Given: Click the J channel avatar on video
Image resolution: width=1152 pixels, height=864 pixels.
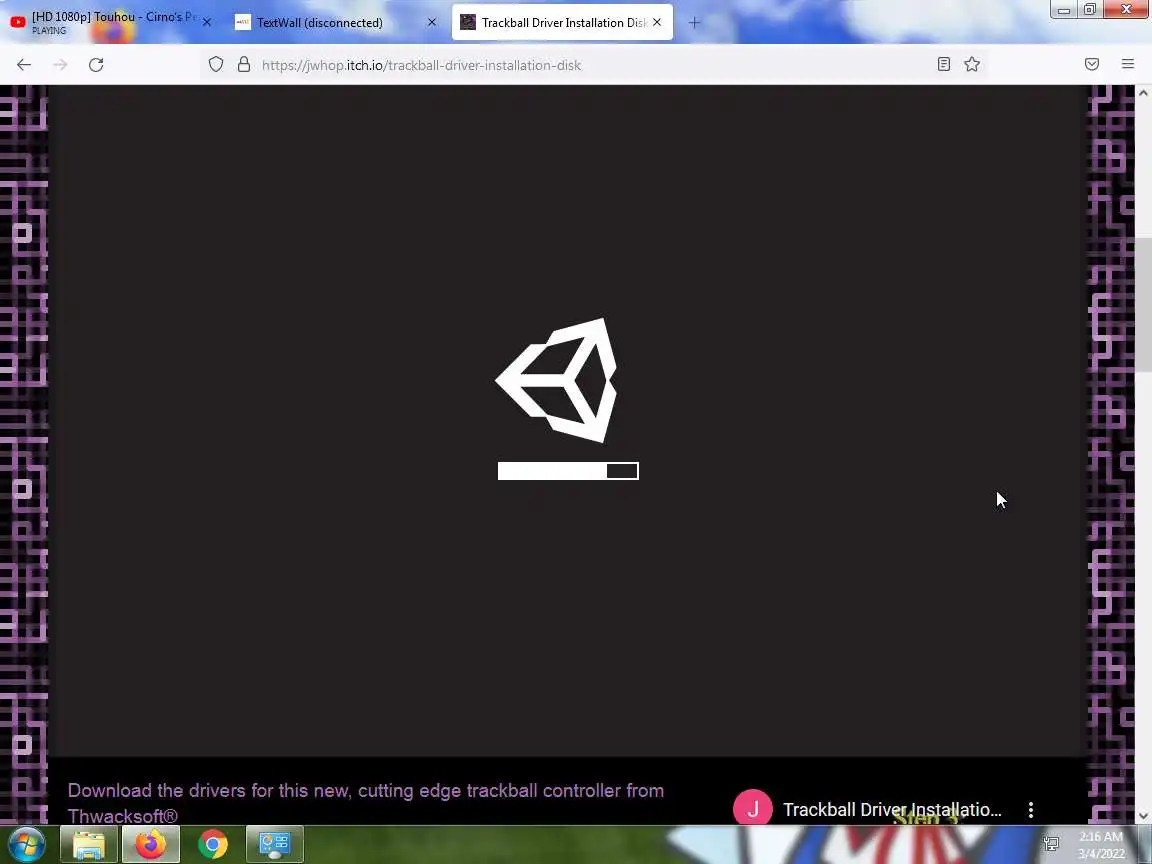Looking at the screenshot, I should pos(752,809).
